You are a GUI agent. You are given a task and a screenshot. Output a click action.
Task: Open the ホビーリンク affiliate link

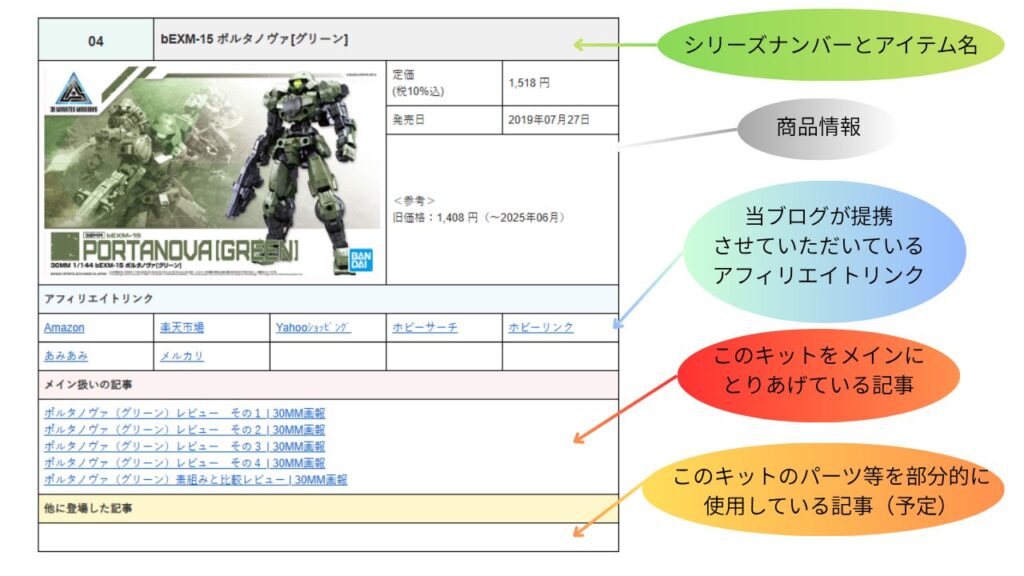pyautogui.click(x=541, y=327)
